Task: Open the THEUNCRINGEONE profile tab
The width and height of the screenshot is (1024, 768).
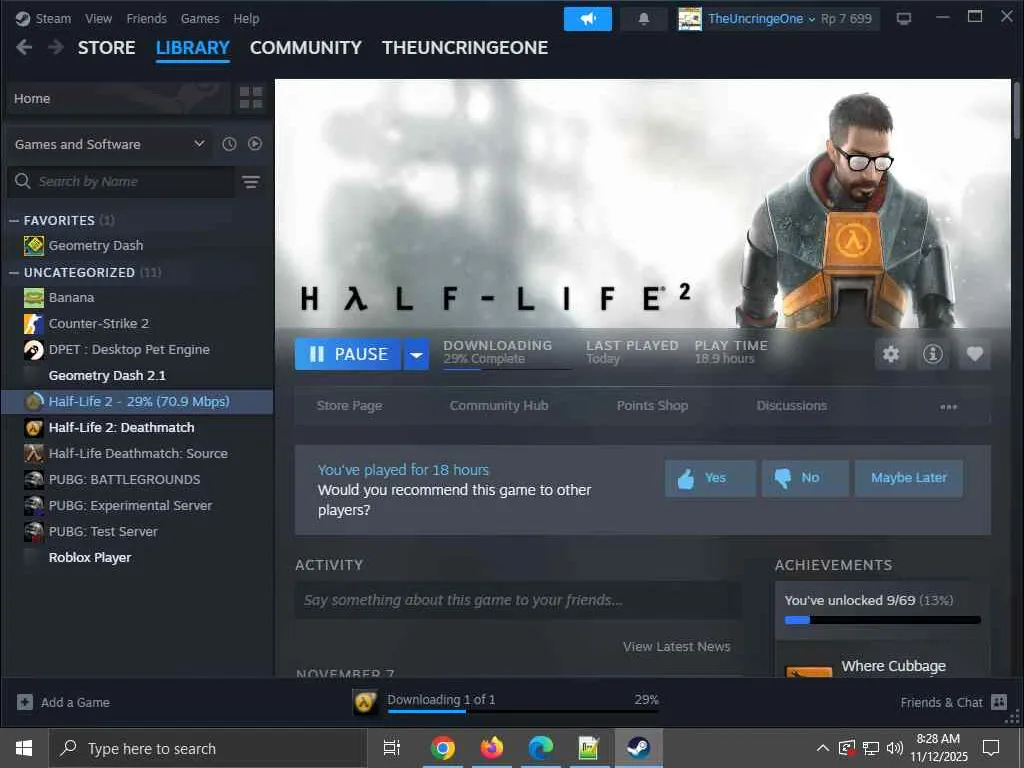Action: click(465, 48)
